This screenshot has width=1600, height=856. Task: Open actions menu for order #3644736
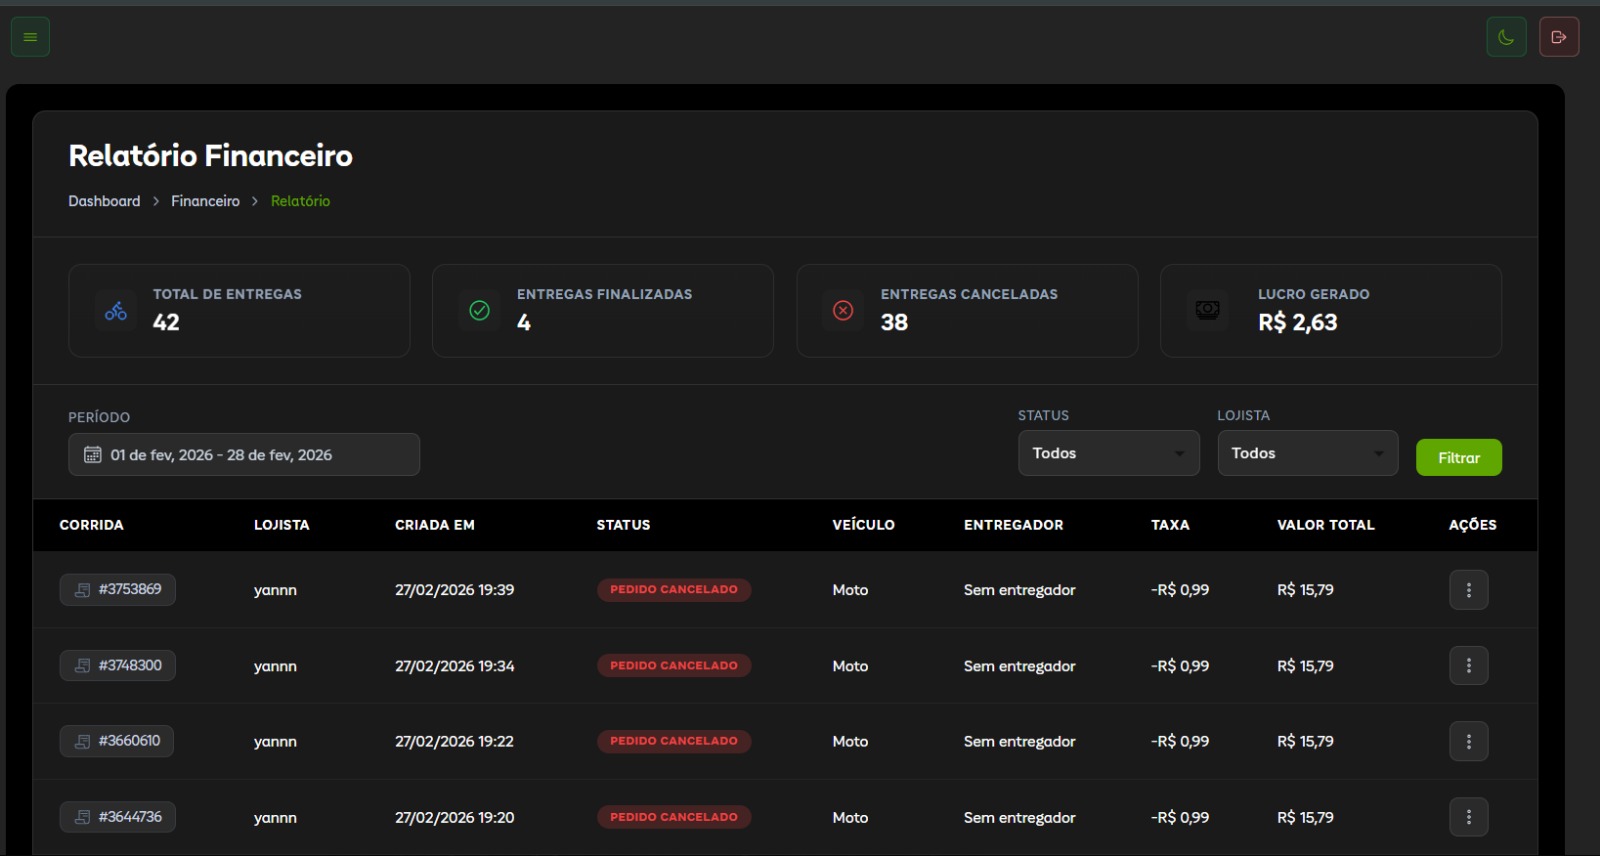1468,817
